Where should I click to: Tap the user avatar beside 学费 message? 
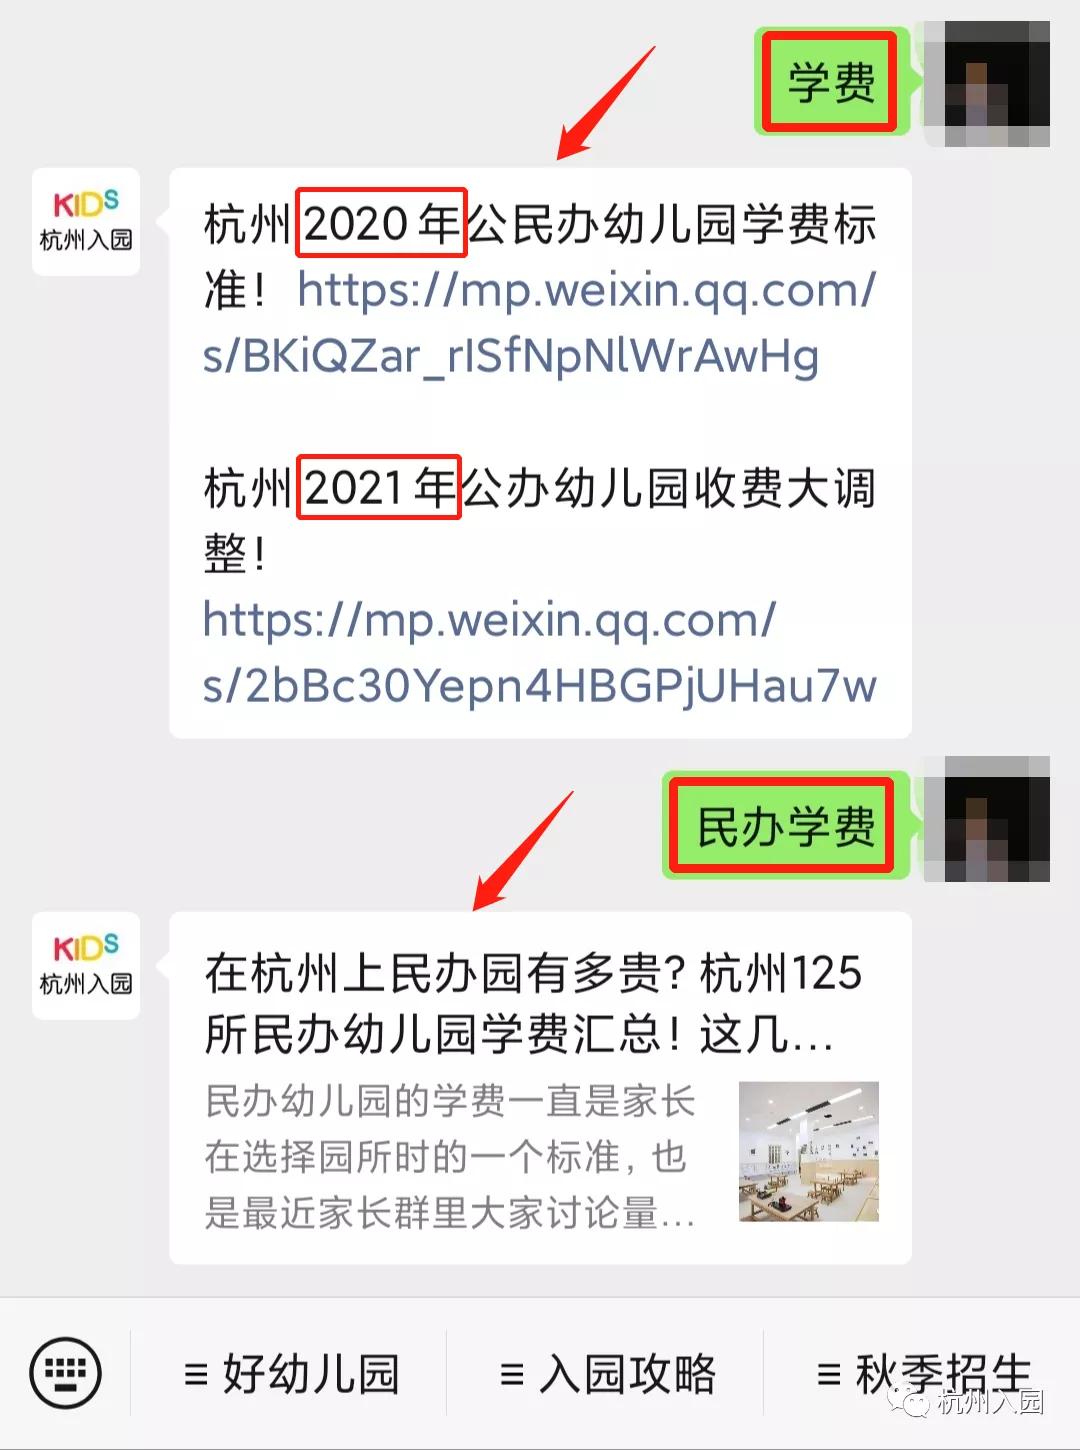[x=986, y=83]
